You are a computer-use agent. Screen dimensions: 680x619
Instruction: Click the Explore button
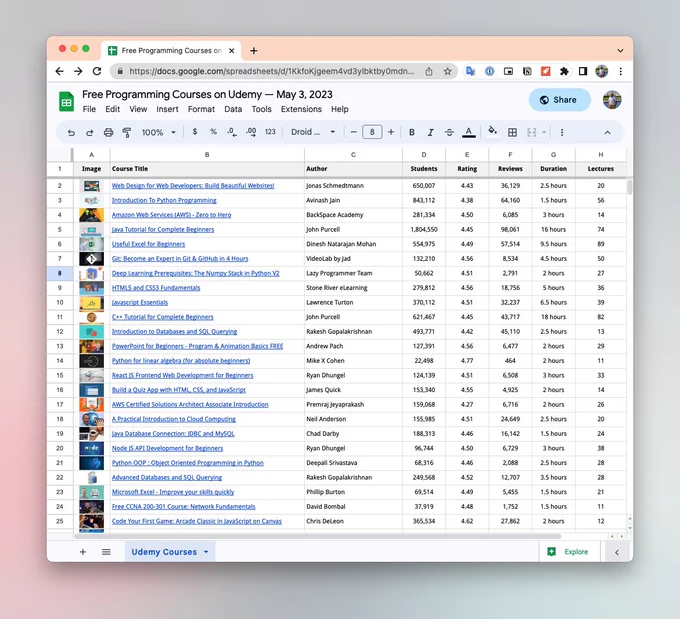[x=569, y=552]
